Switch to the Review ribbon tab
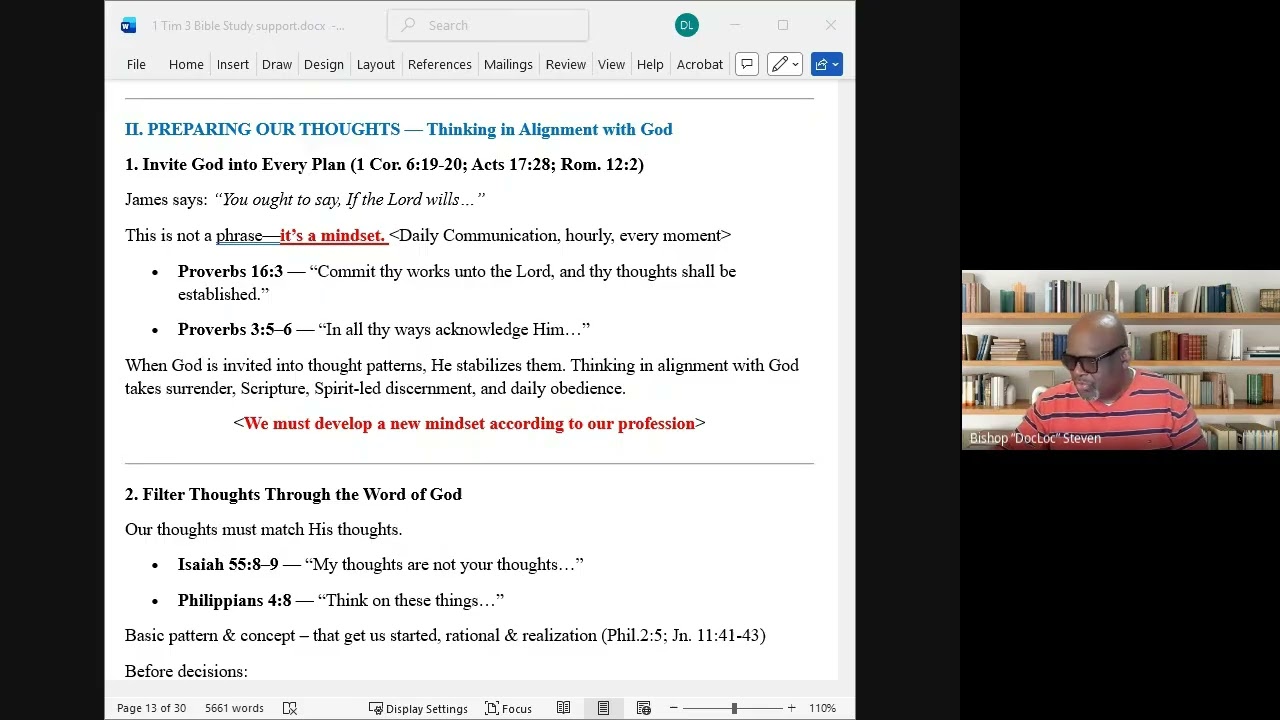Screen dimensions: 1280x720 (x=566, y=64)
